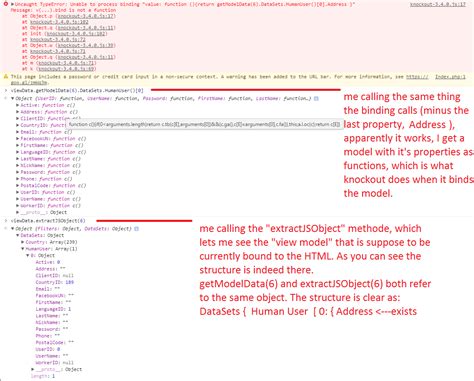Collapse the 0: Object array entry

coord(28,255)
